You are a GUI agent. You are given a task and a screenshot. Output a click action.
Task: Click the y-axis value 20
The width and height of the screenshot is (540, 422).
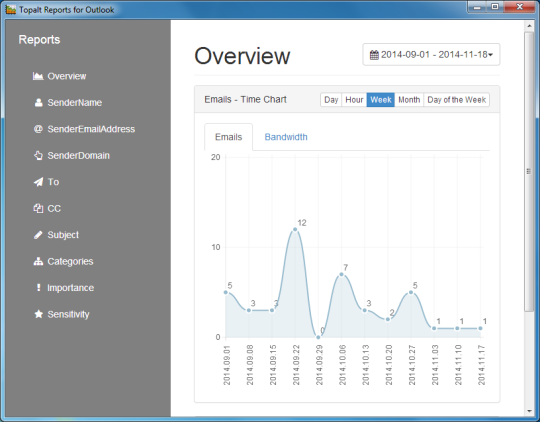216,157
